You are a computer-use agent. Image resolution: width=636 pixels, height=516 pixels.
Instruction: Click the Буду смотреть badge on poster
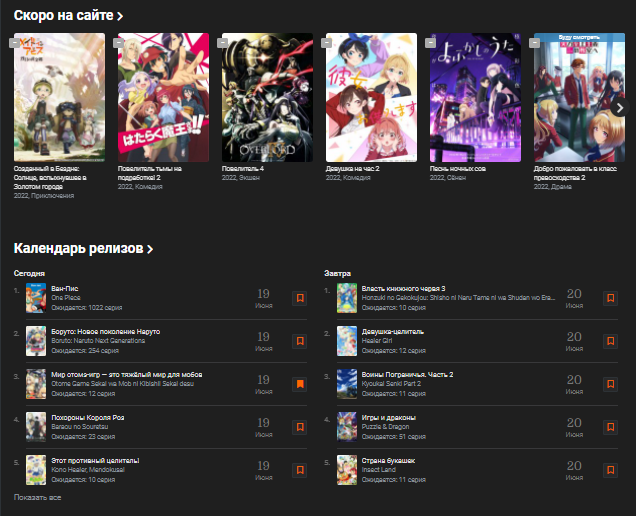point(579,37)
